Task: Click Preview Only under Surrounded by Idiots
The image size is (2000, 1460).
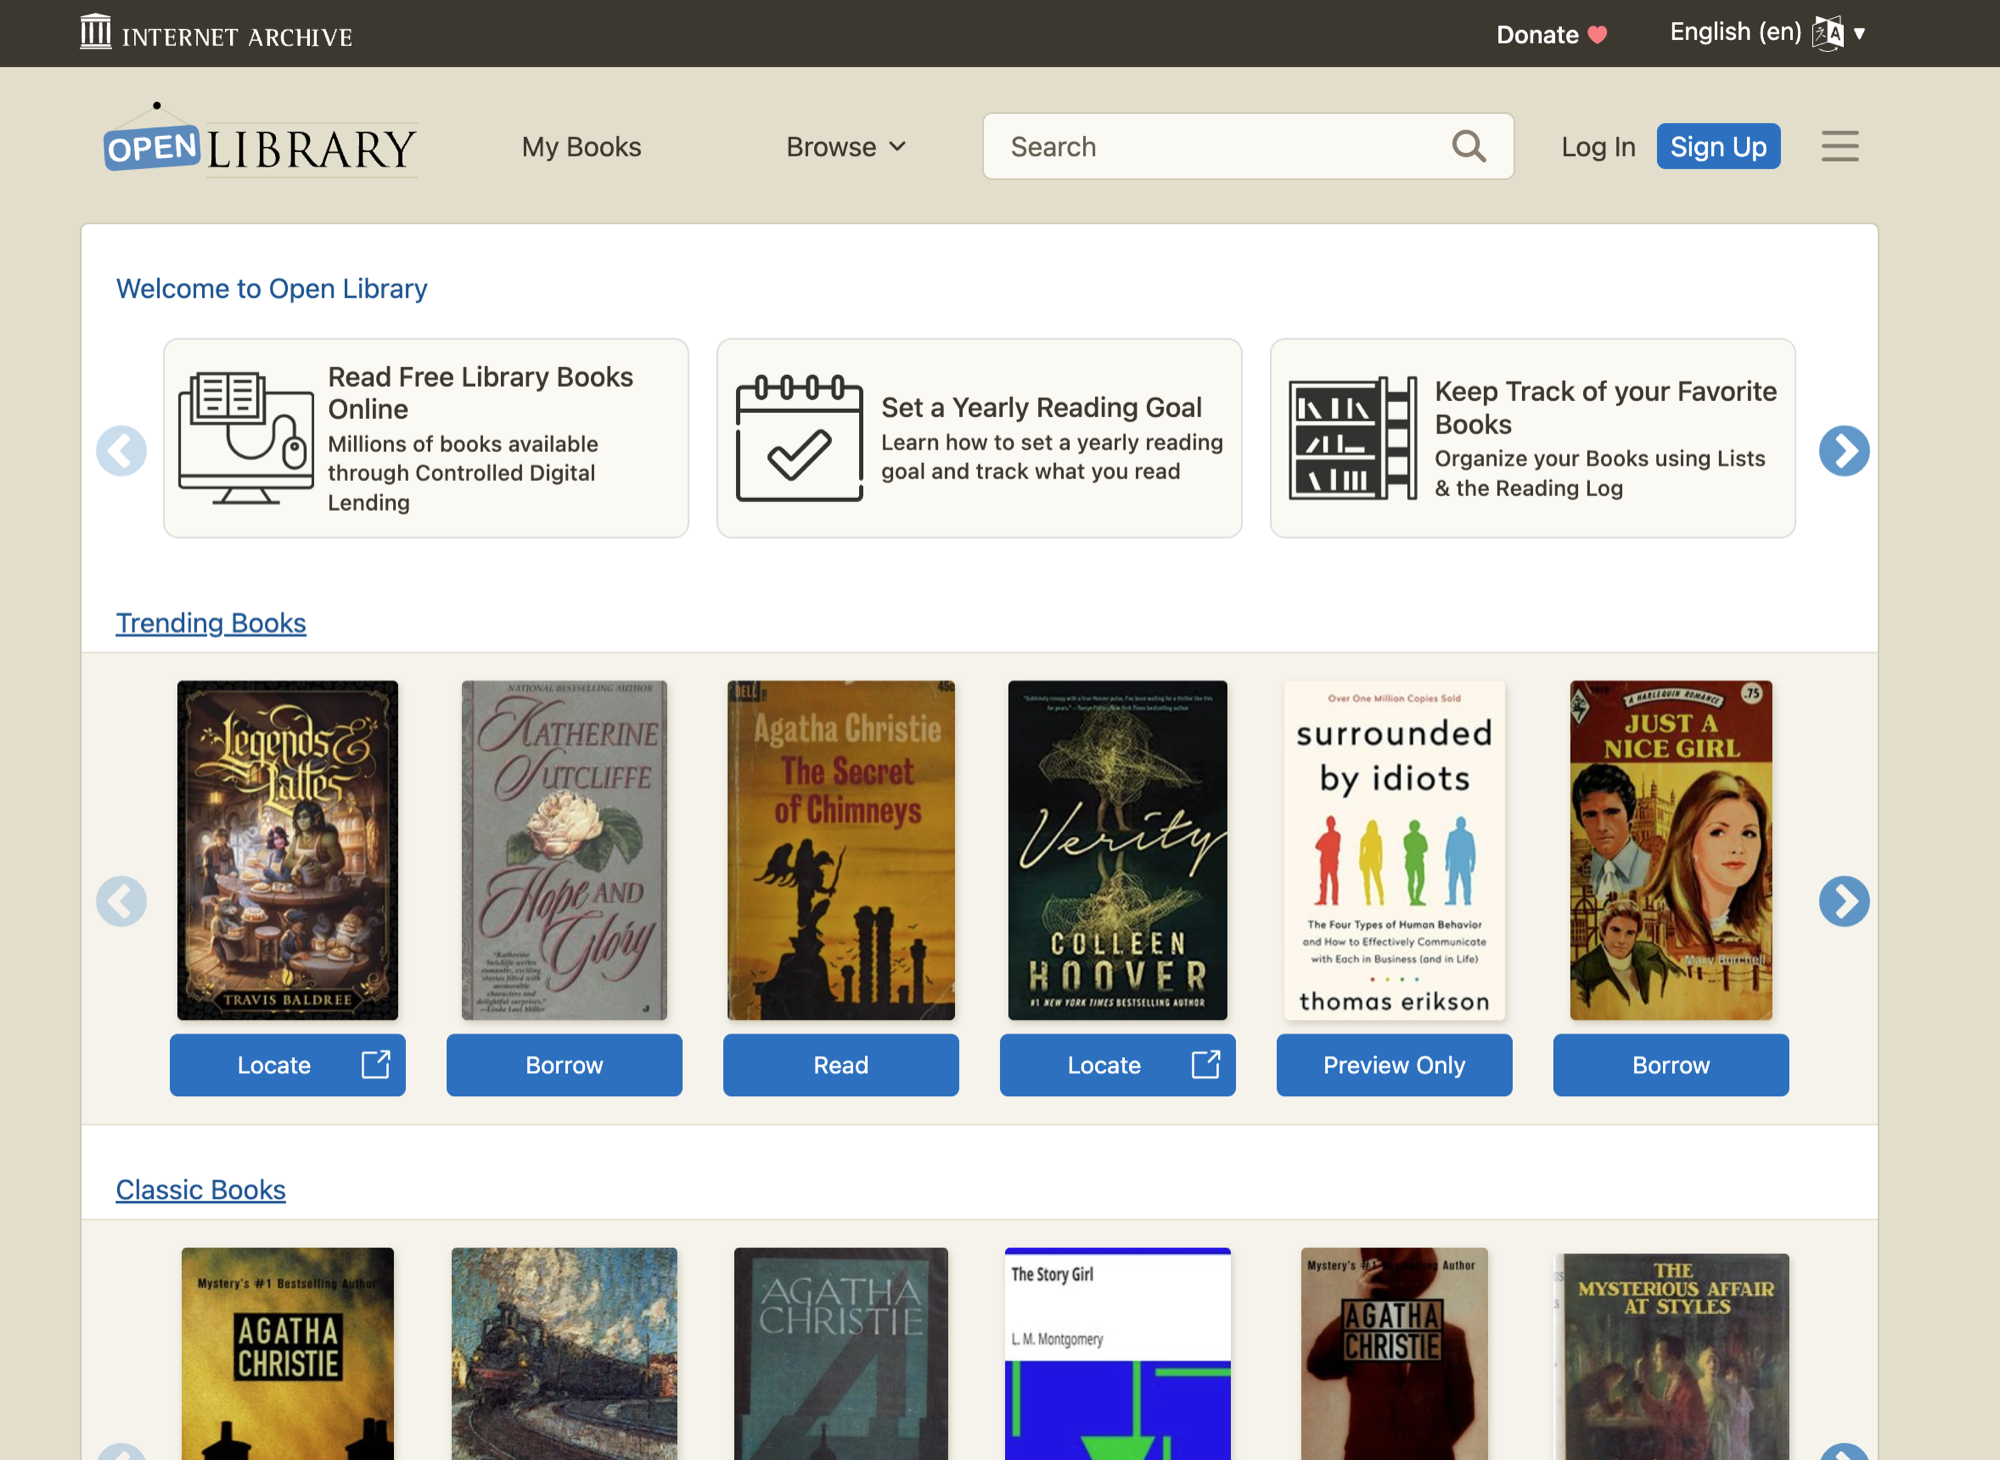Action: (x=1394, y=1065)
